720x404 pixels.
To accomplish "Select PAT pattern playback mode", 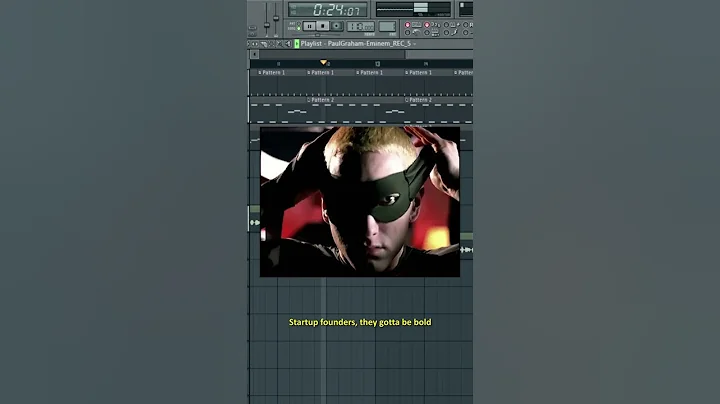I will (298, 23).
